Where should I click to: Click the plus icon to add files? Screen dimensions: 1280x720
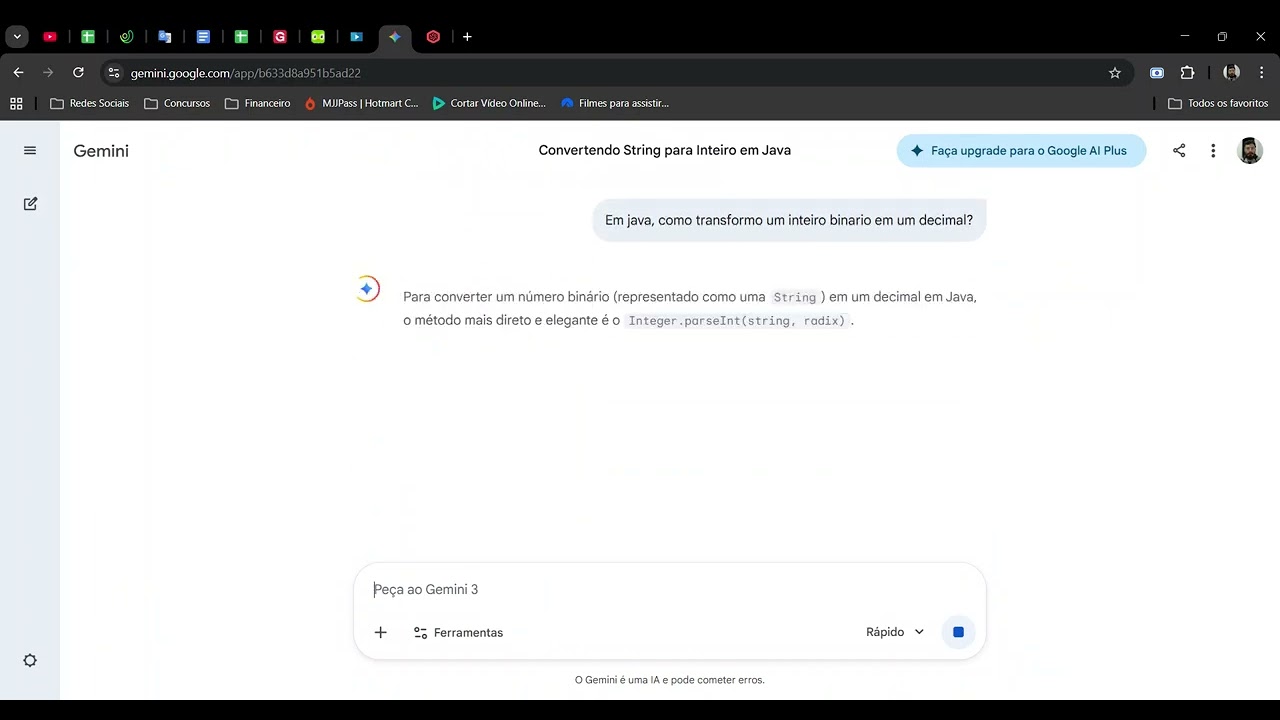(380, 632)
